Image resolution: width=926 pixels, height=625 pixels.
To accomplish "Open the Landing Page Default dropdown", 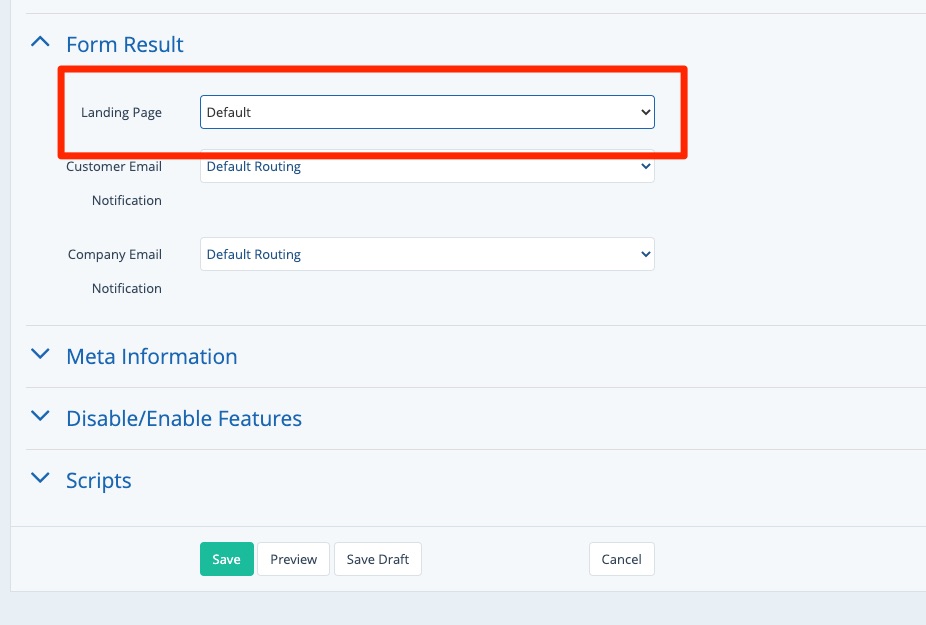I will (426, 113).
